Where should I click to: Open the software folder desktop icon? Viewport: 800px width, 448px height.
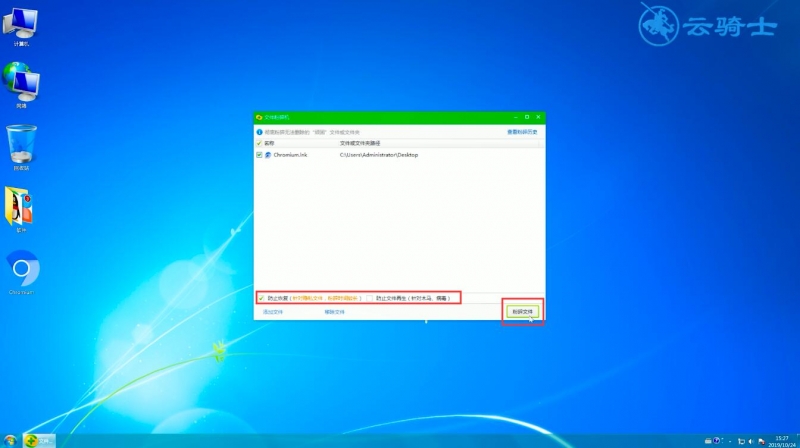[x=20, y=209]
